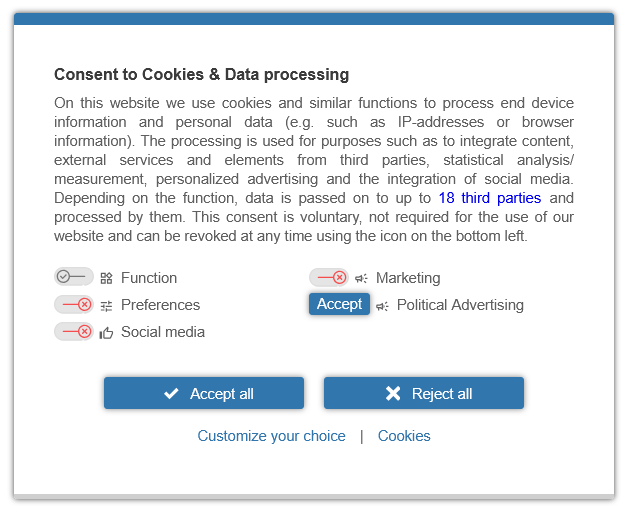Enable the Preferences cookies toggle
This screenshot has width=625, height=513.
pyautogui.click(x=73, y=304)
